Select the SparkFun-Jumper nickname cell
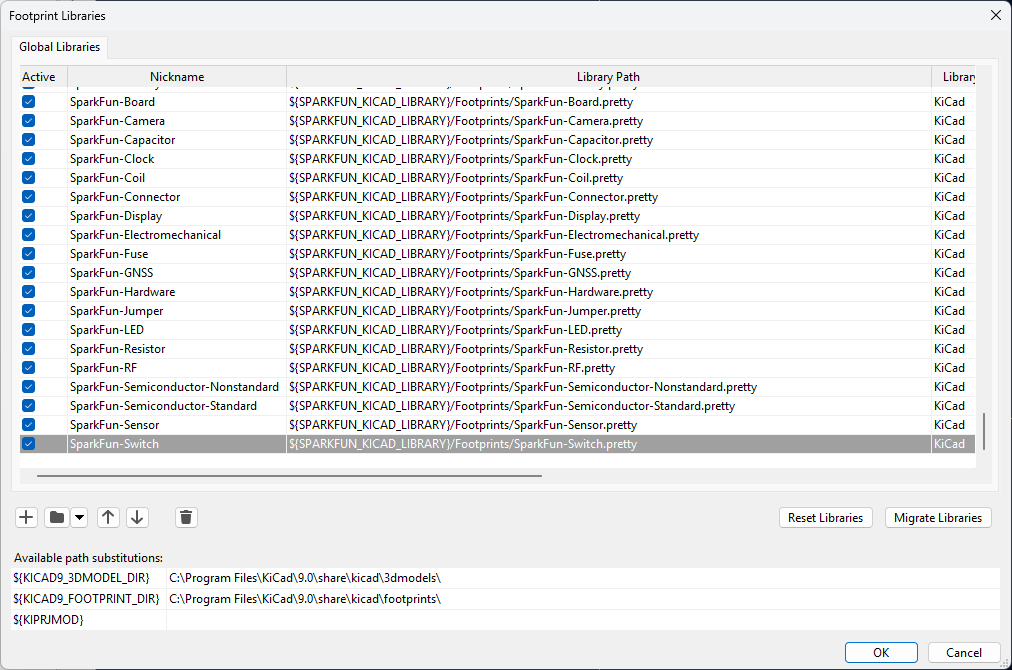This screenshot has width=1012, height=670. click(x=177, y=311)
